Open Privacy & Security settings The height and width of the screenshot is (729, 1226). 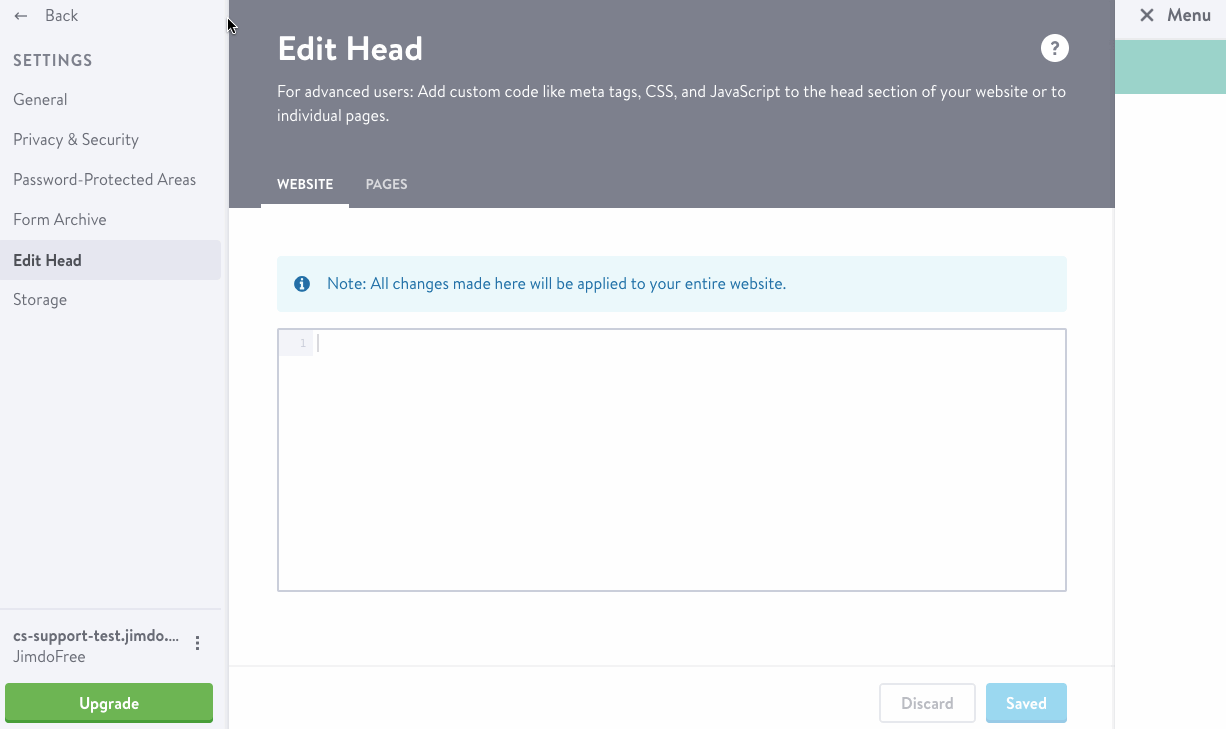tap(76, 140)
